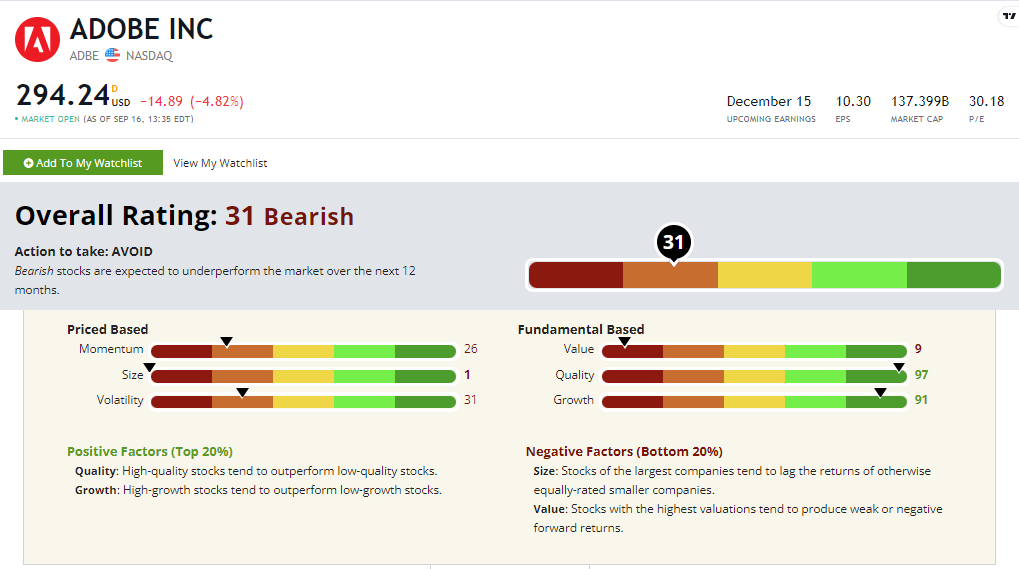Click the Overall Rating: 31 Bearish heading

[185, 216]
